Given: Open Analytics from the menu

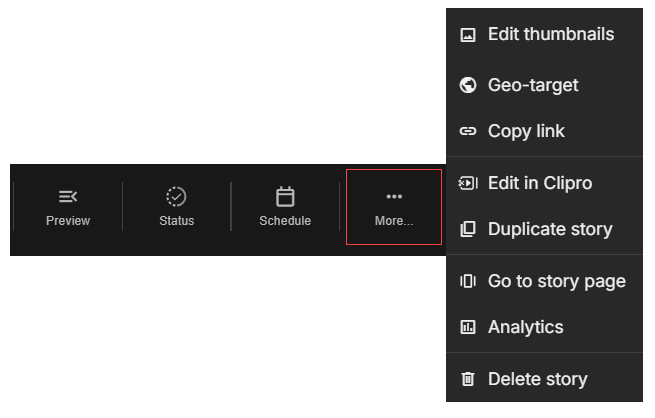Looking at the screenshot, I should (544, 327).
